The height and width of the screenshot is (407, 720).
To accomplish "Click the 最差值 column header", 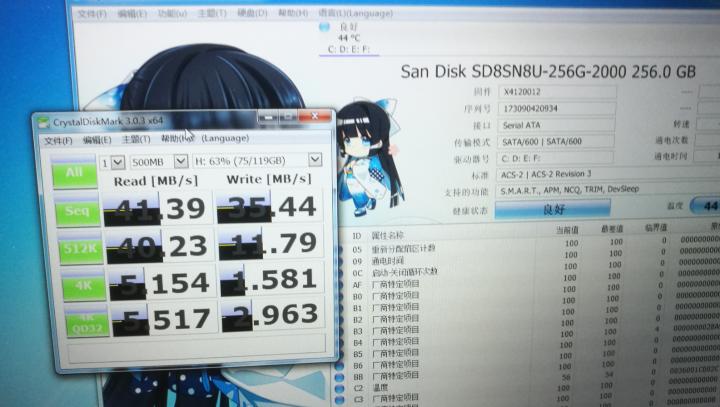I will [x=612, y=229].
